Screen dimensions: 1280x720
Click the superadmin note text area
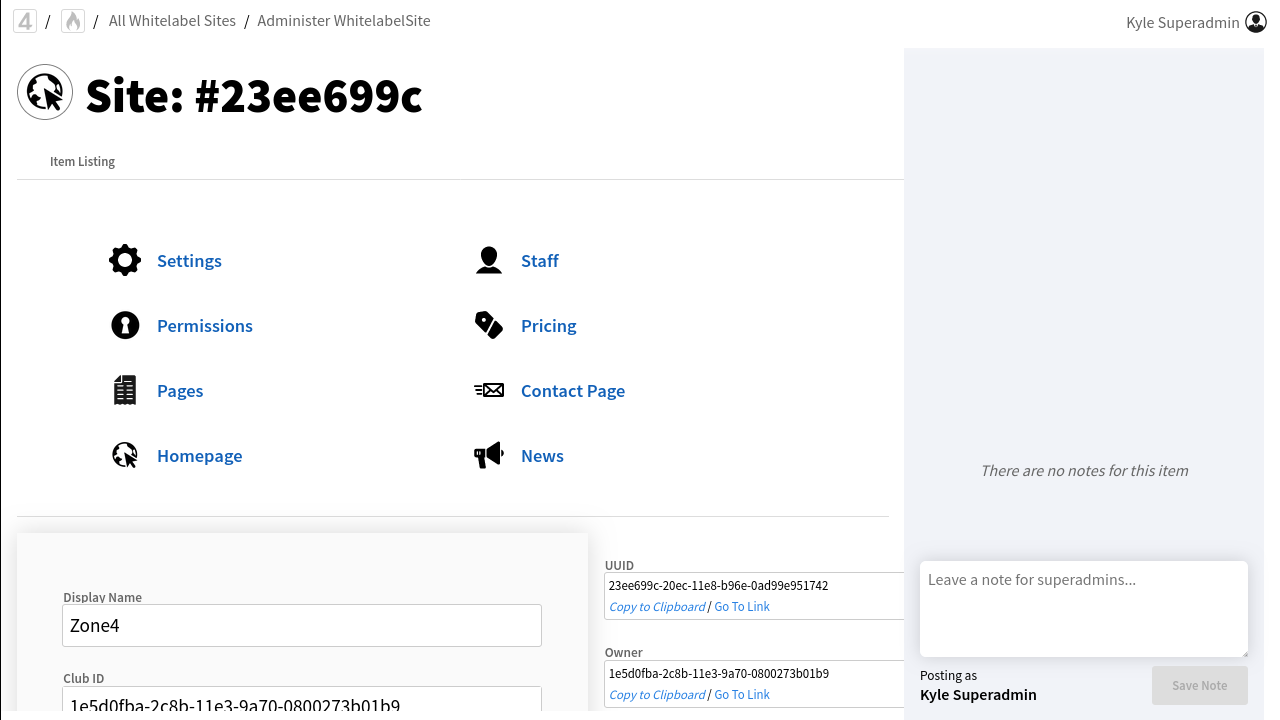[1083, 608]
